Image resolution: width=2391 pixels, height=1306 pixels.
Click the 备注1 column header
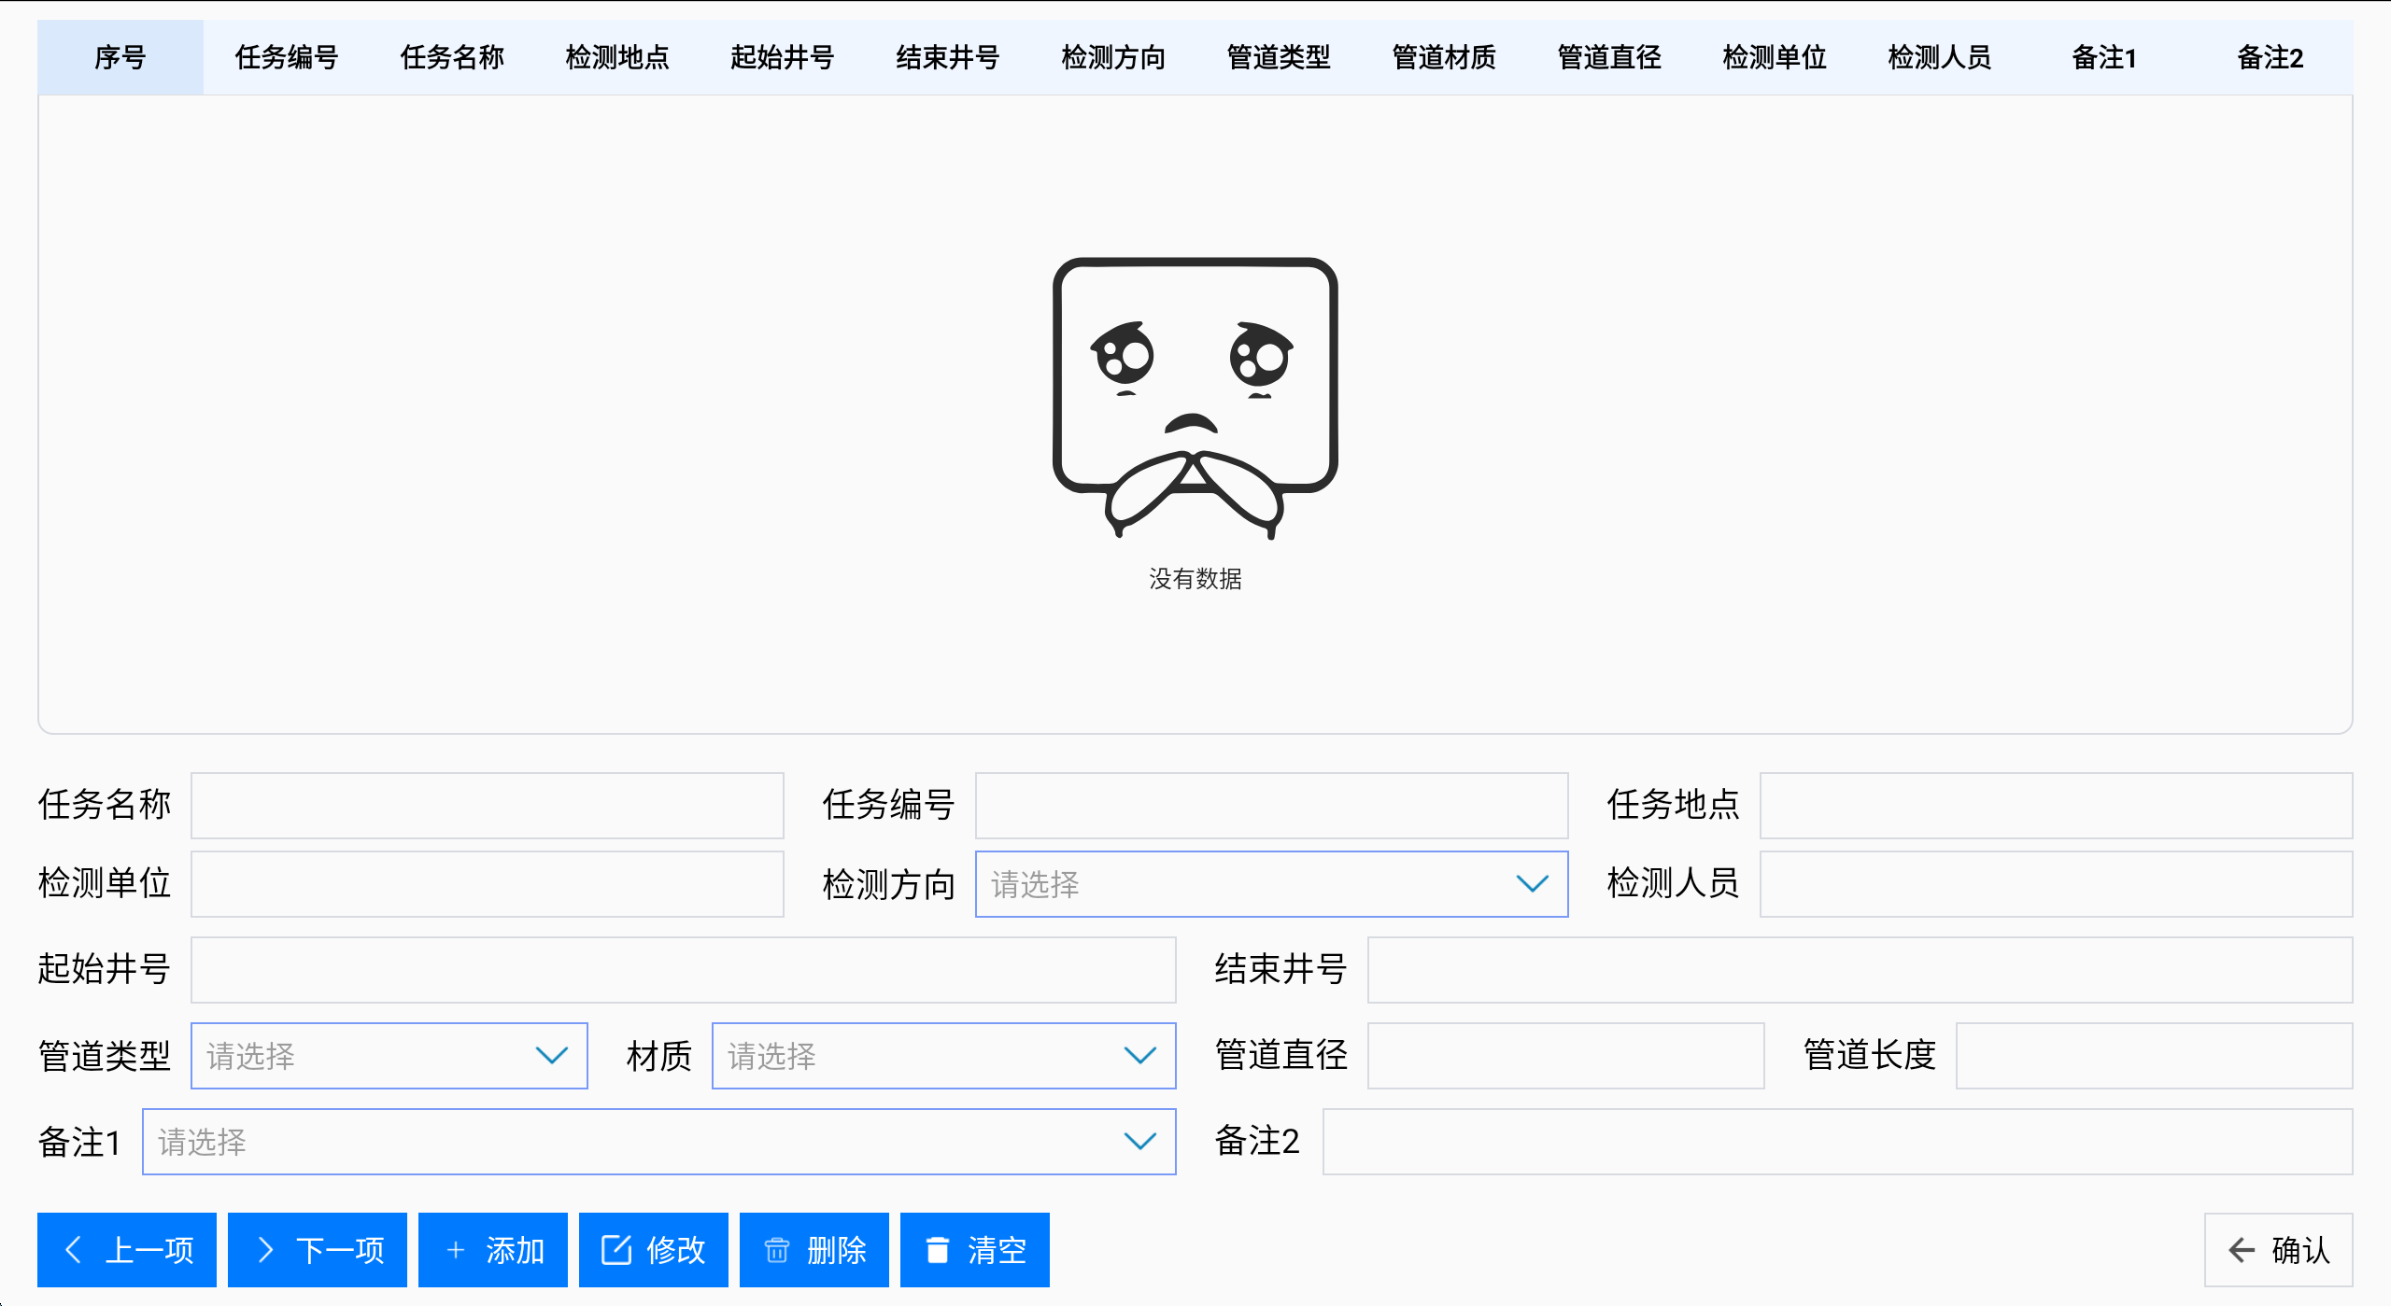(2105, 57)
